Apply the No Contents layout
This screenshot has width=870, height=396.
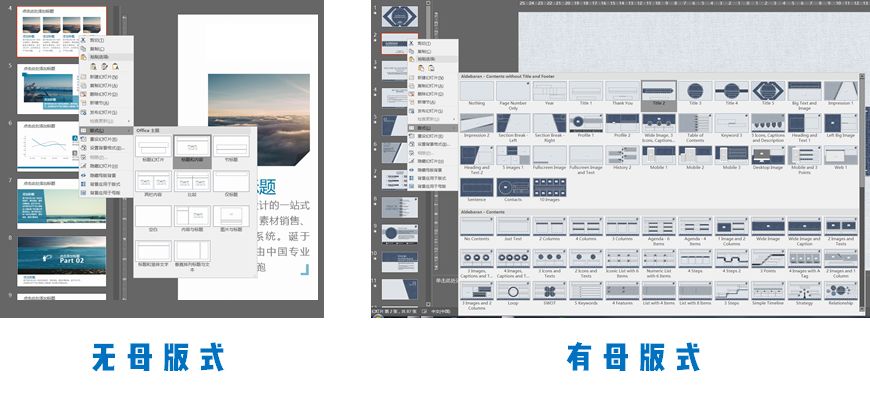[x=477, y=229]
